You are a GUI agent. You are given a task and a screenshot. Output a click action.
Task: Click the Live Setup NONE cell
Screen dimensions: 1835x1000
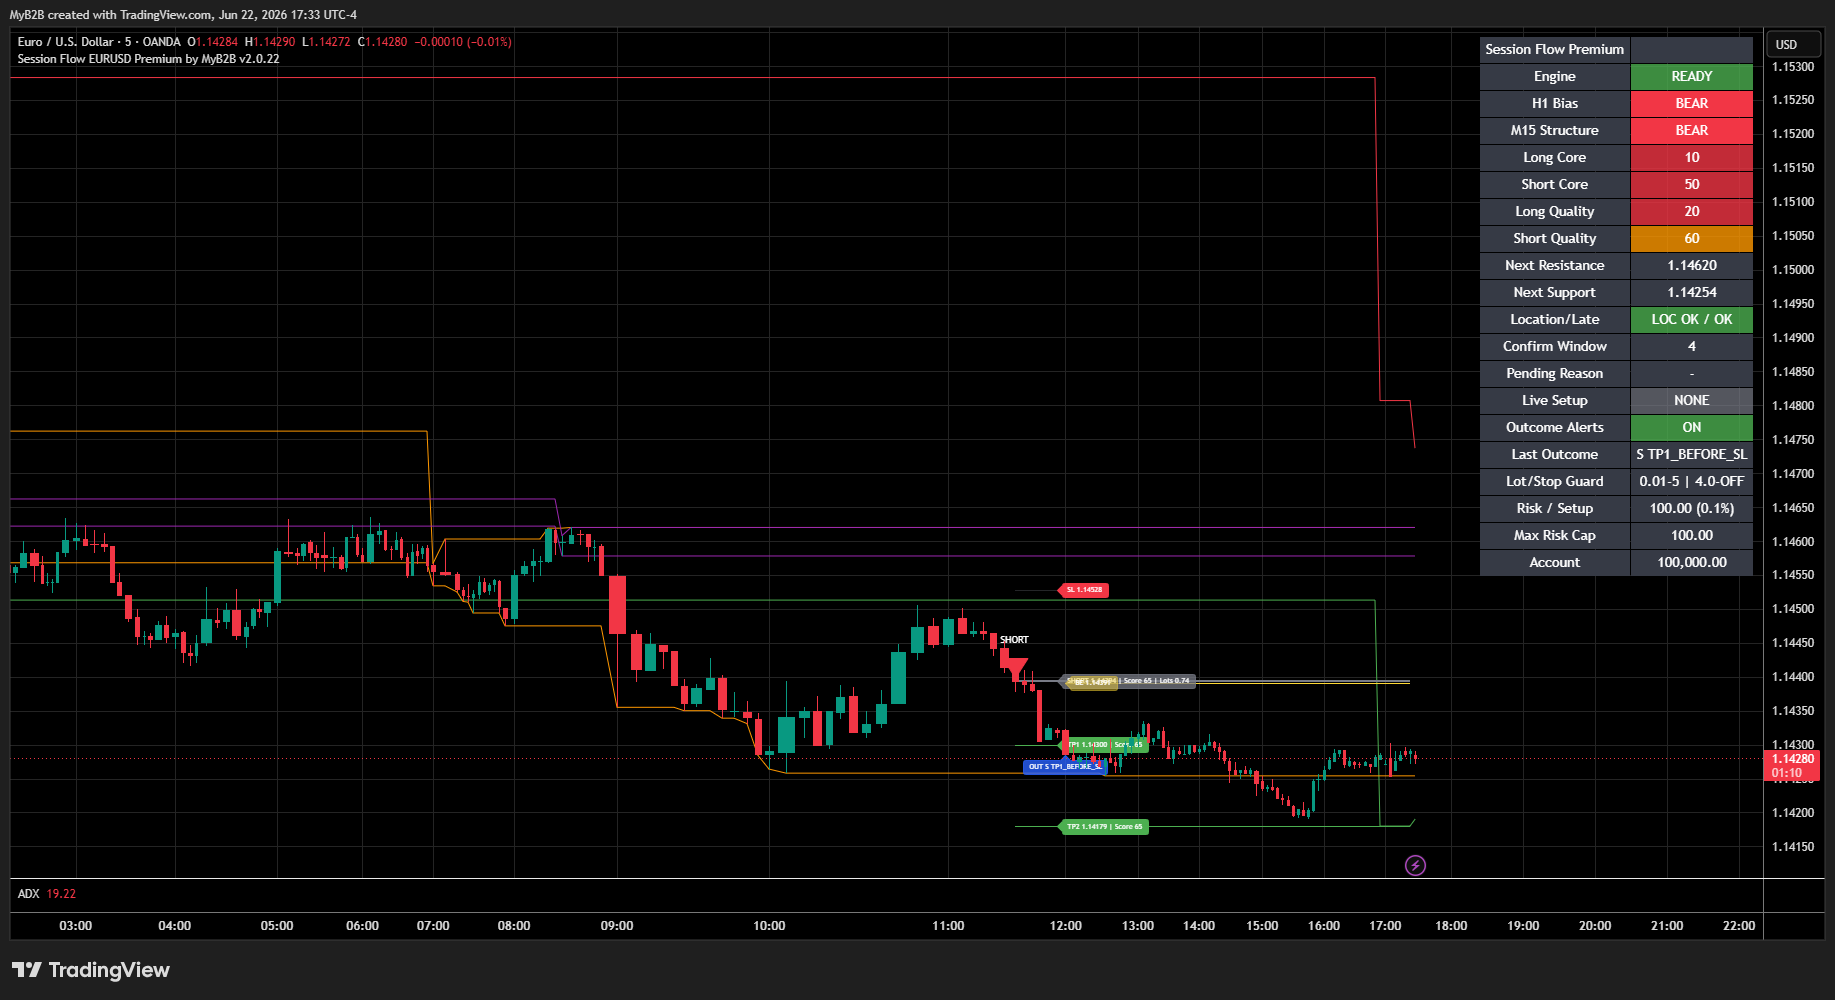(x=1691, y=400)
